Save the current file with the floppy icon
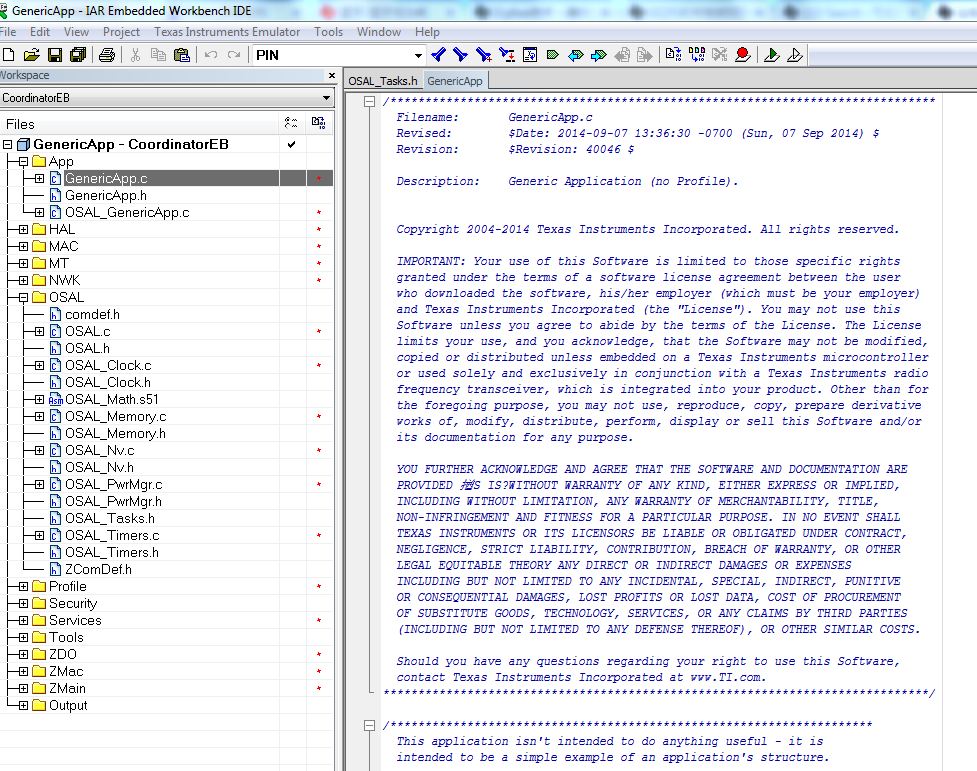 (55, 55)
